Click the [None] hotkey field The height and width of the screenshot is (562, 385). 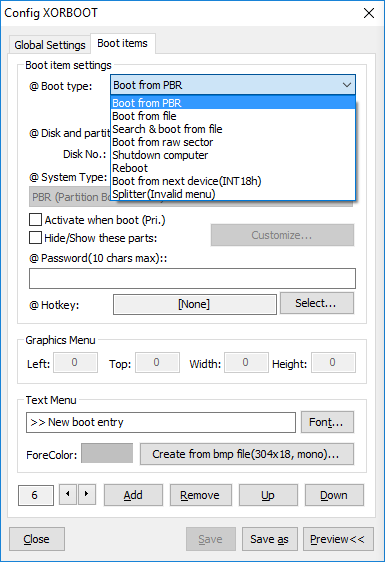point(195,304)
